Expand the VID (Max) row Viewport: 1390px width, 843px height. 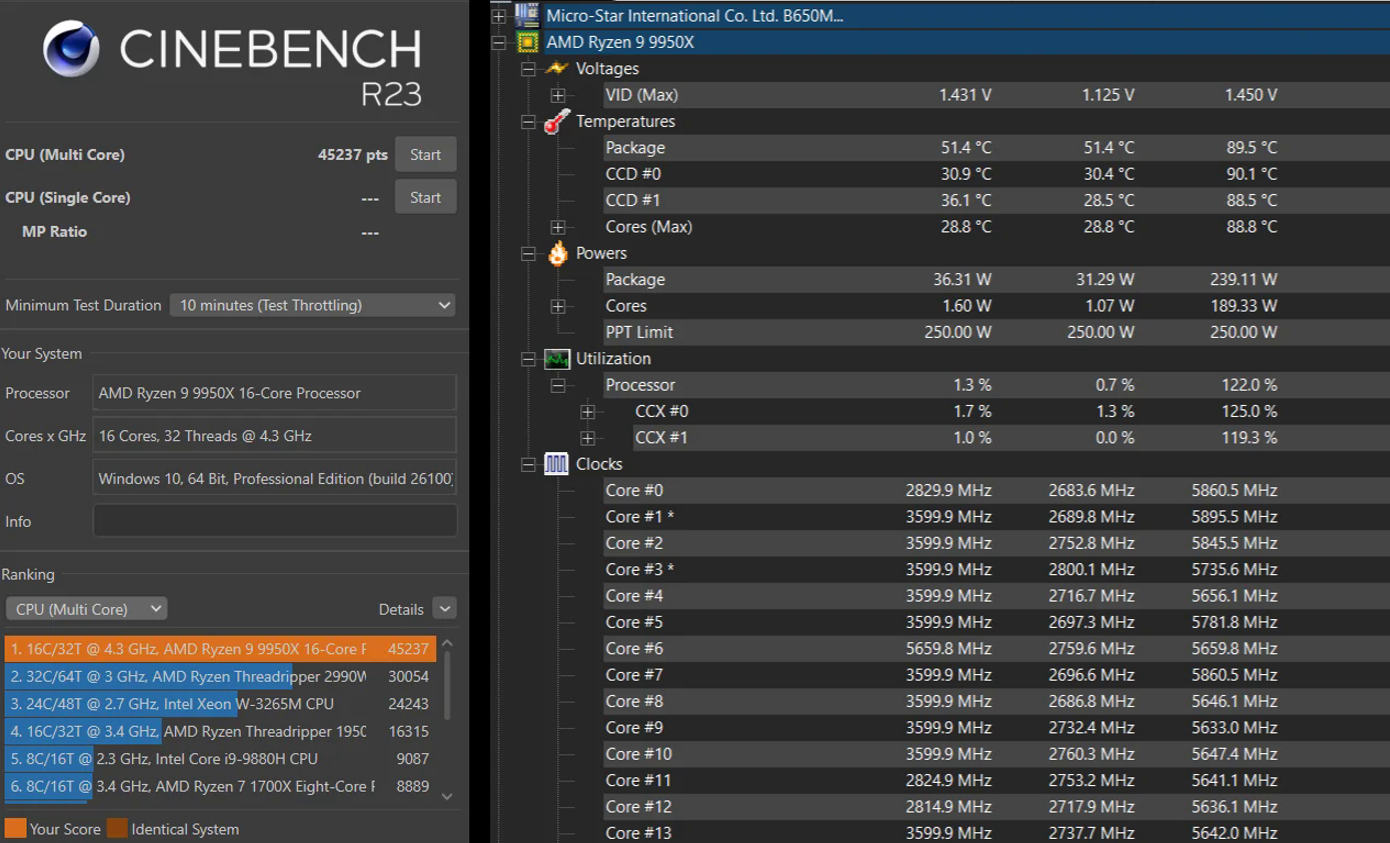coord(558,95)
